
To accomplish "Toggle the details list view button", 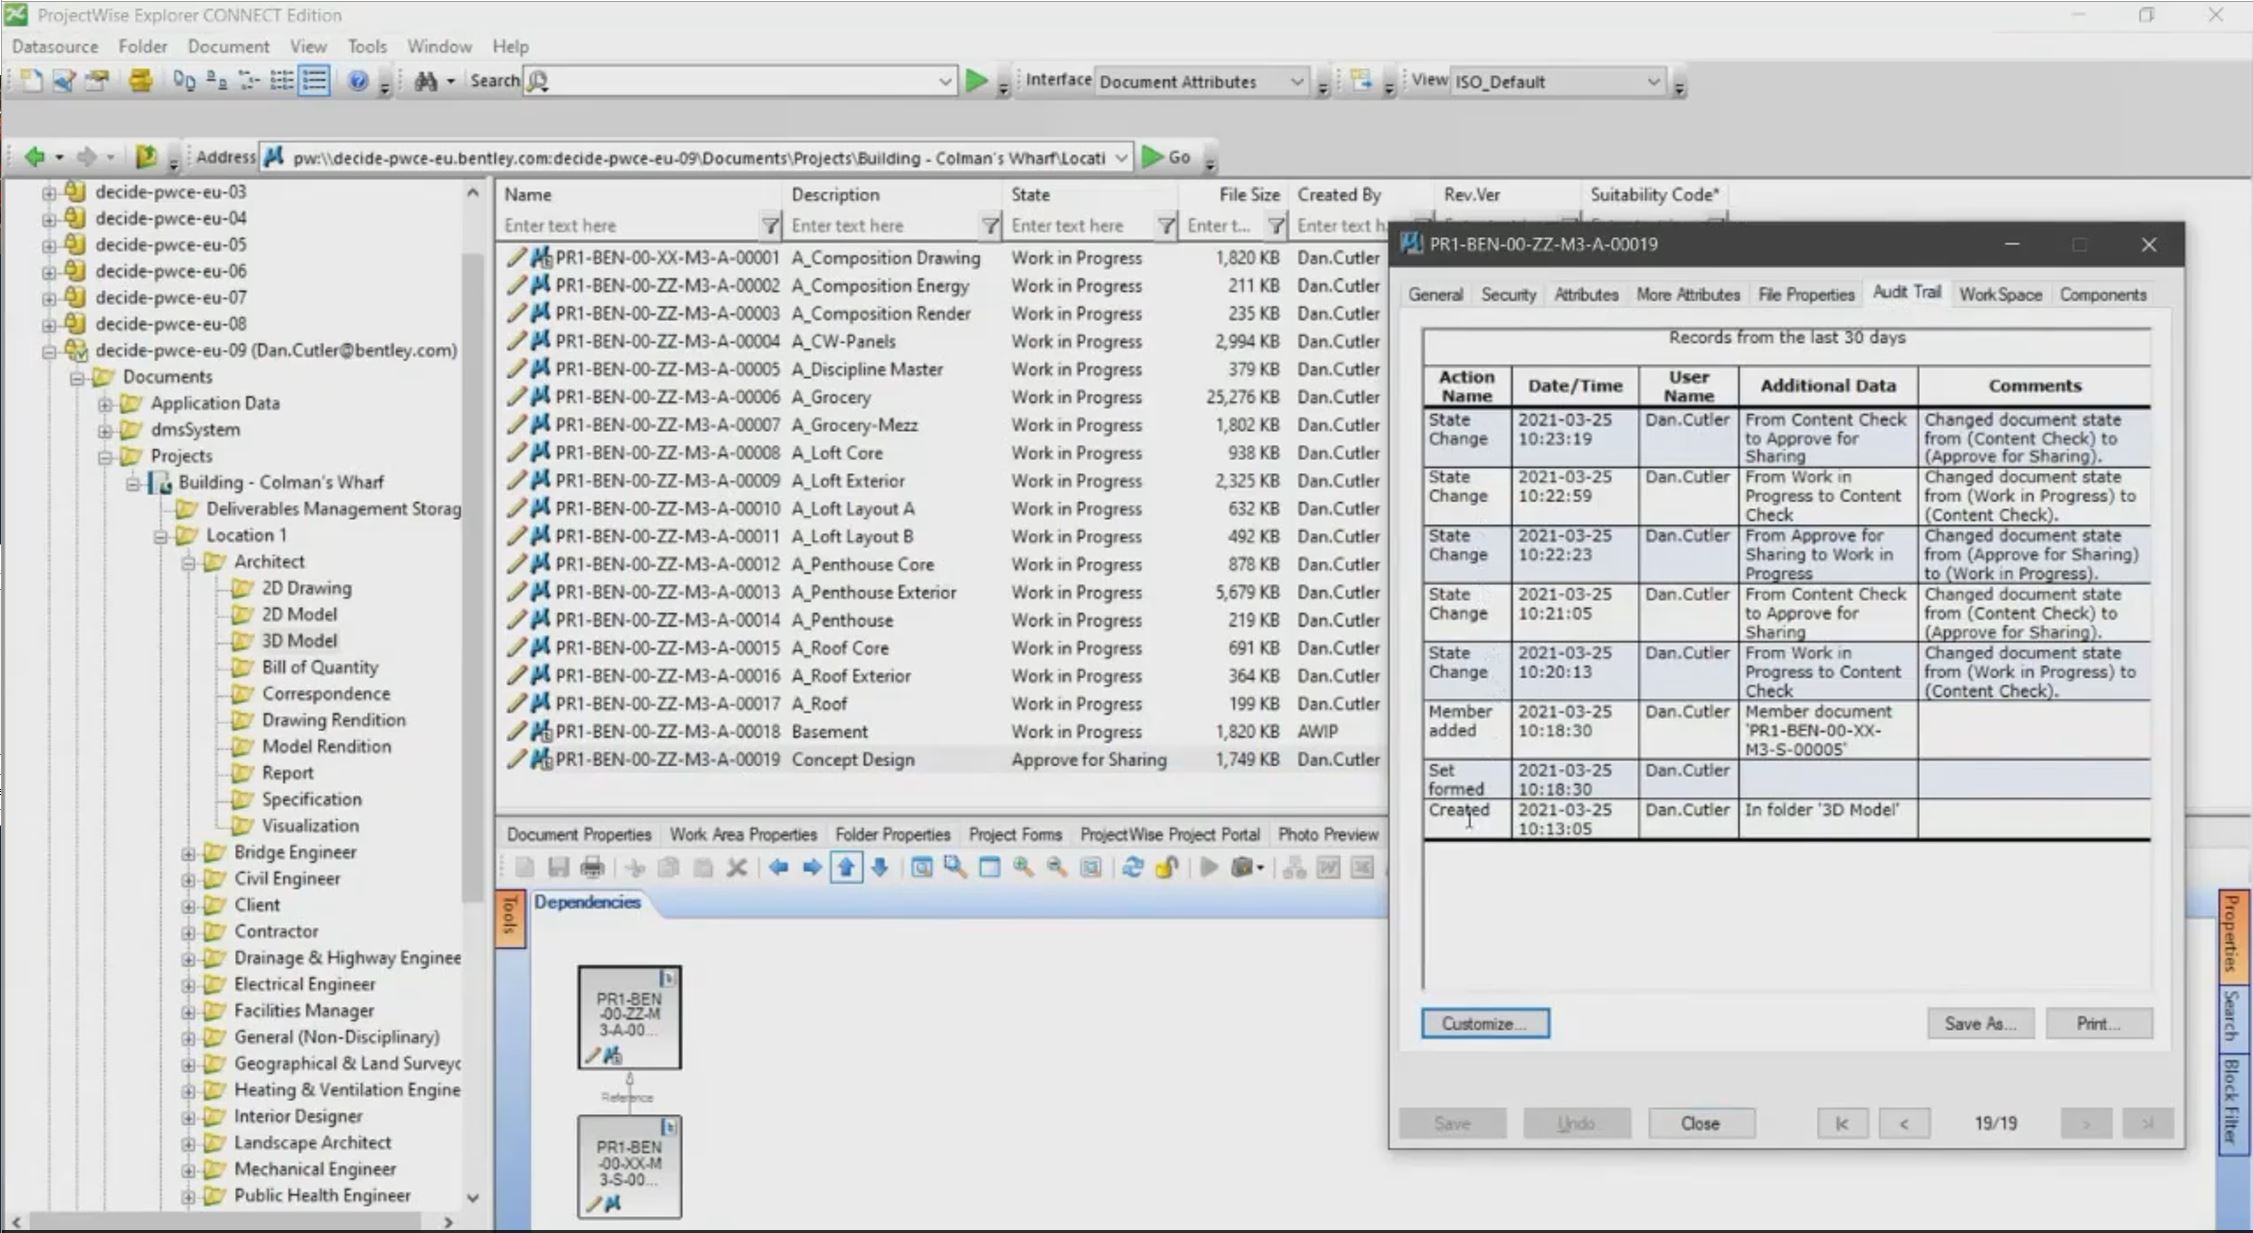I will (314, 81).
